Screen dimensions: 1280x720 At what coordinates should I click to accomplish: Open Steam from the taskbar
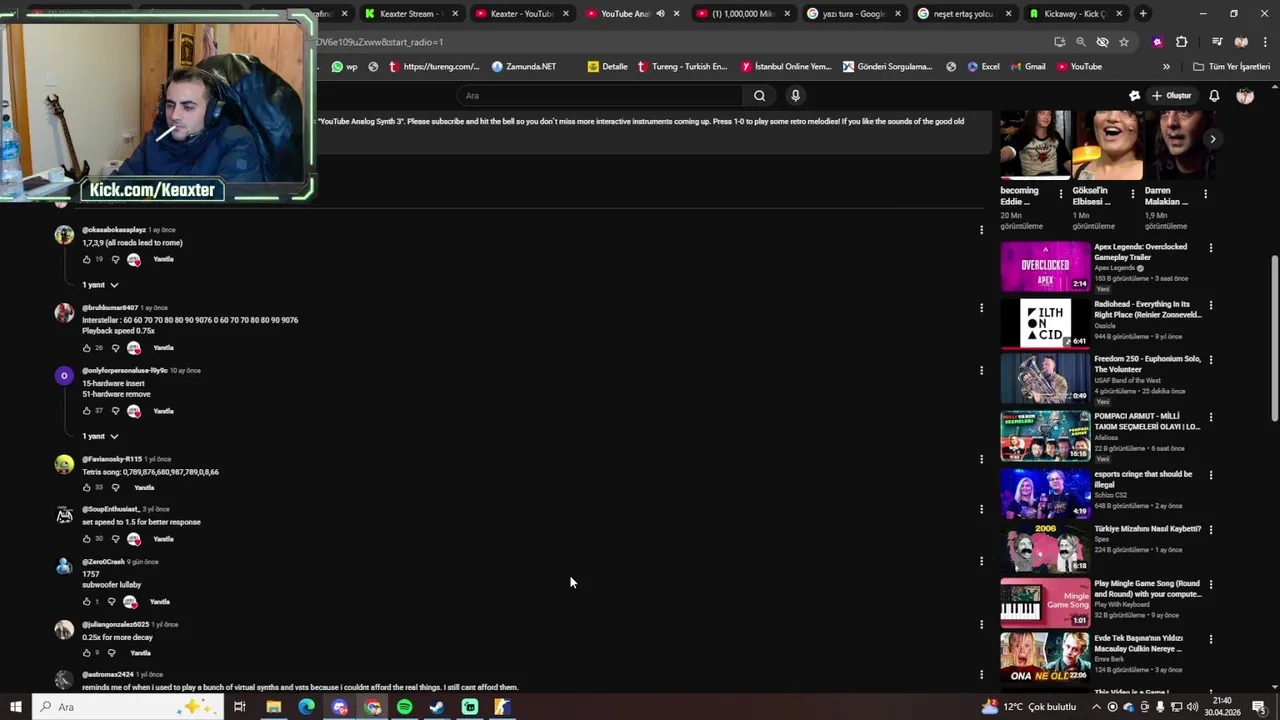437,707
